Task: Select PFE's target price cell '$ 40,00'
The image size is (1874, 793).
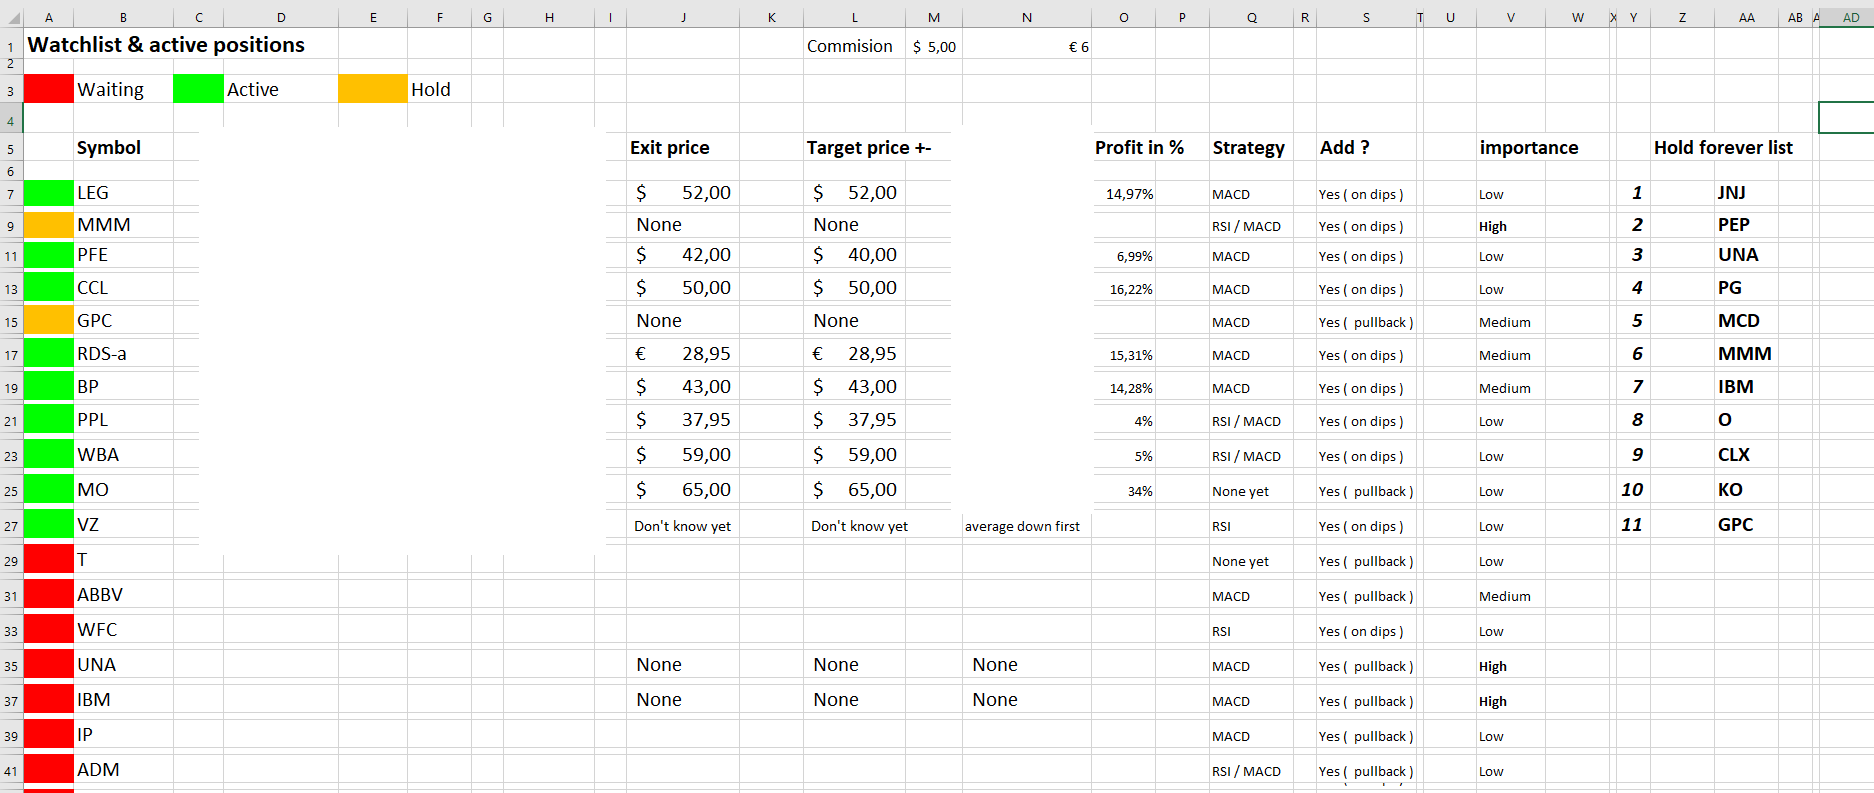Action: (x=854, y=255)
